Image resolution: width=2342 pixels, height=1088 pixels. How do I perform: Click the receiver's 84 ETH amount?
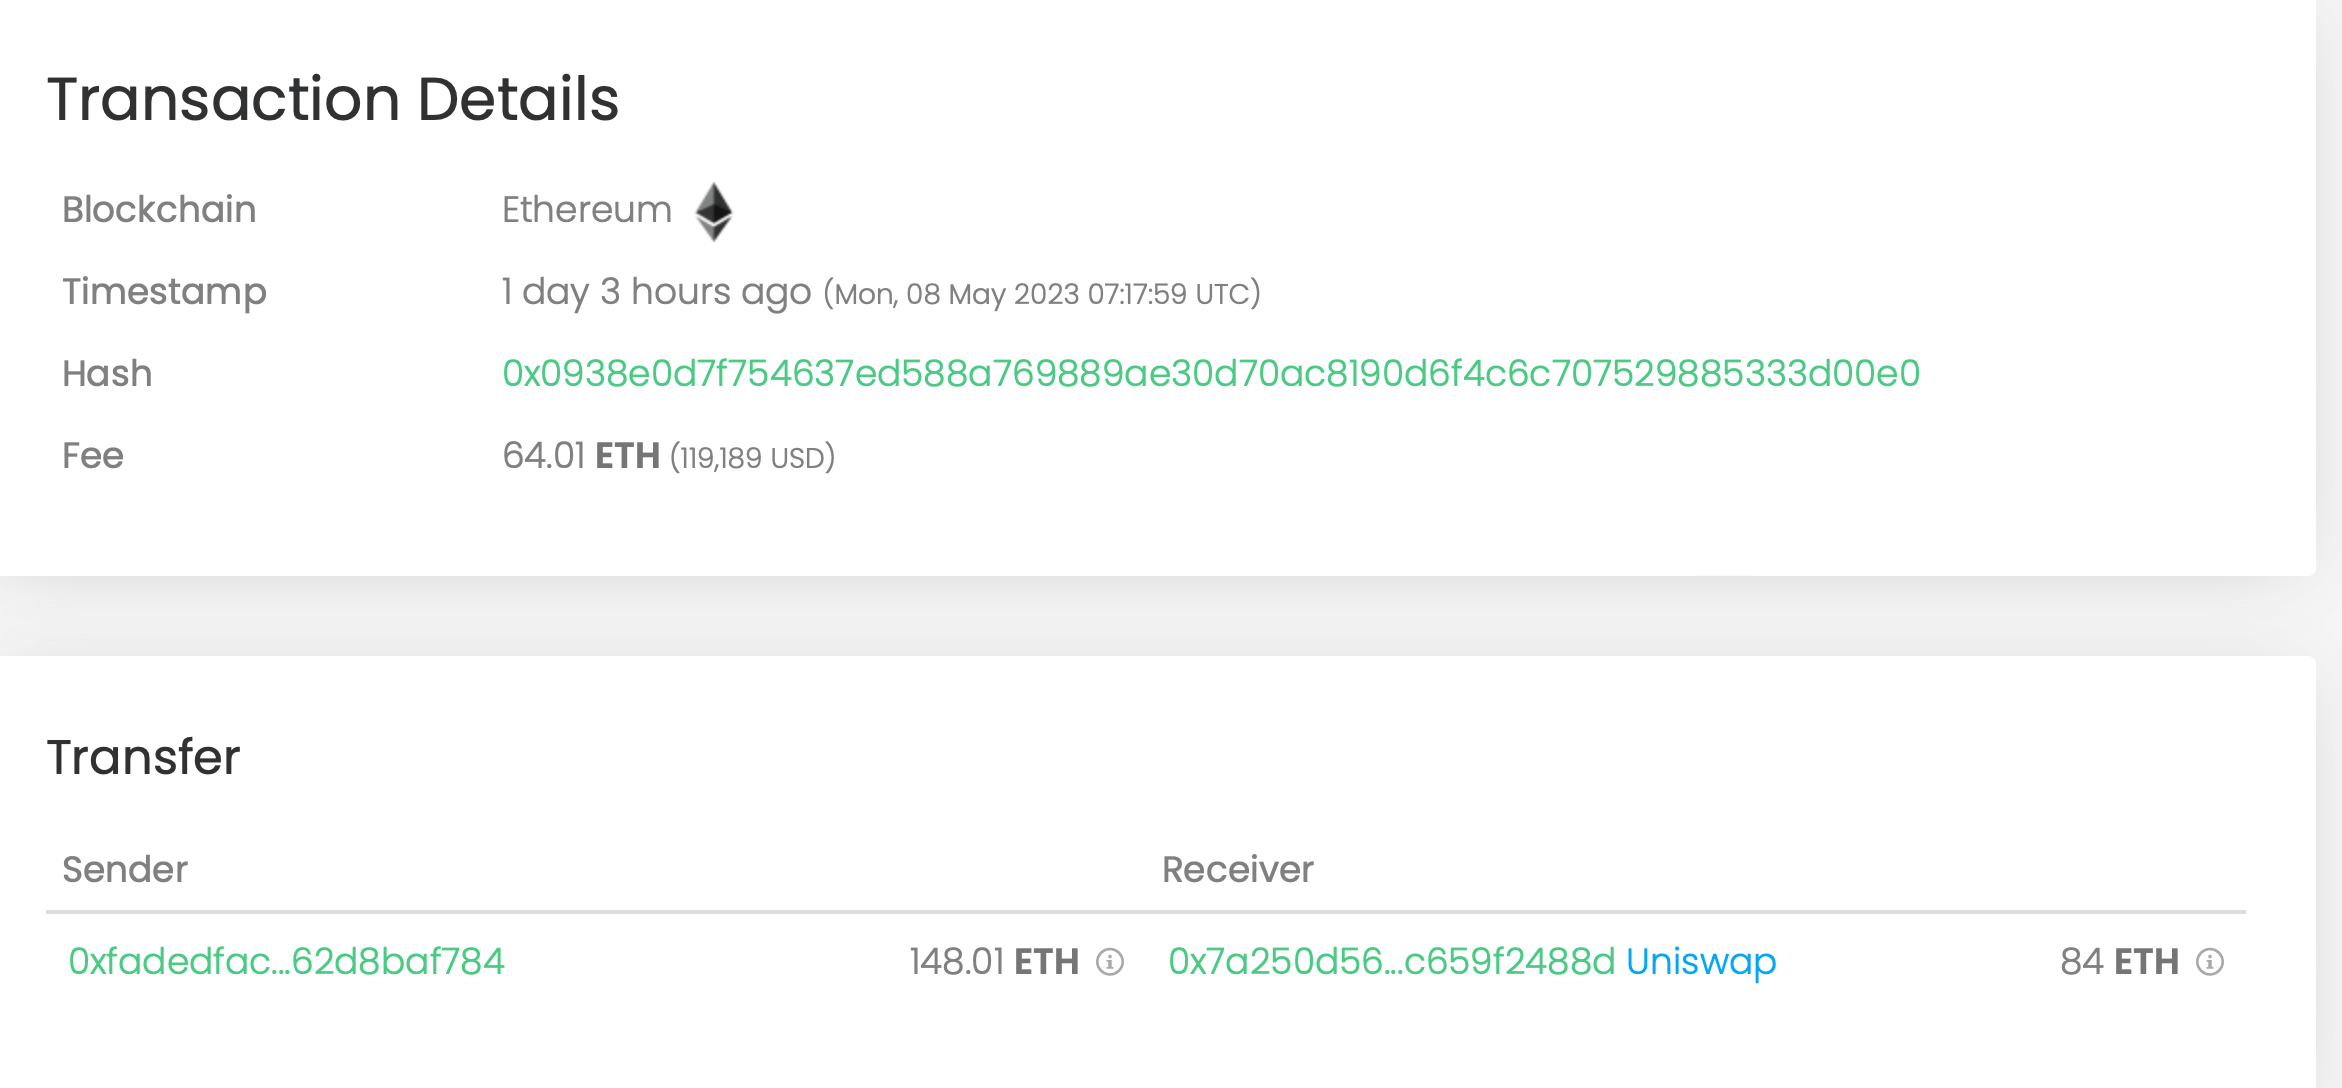point(2119,962)
